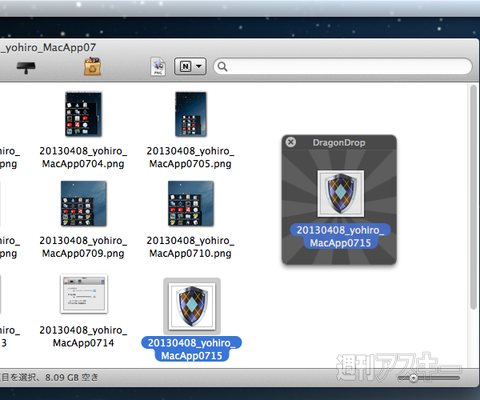Click file name 20130408_yohiro_MacApp0709.png
Viewport: 480px width, 400px height.
click(83, 247)
